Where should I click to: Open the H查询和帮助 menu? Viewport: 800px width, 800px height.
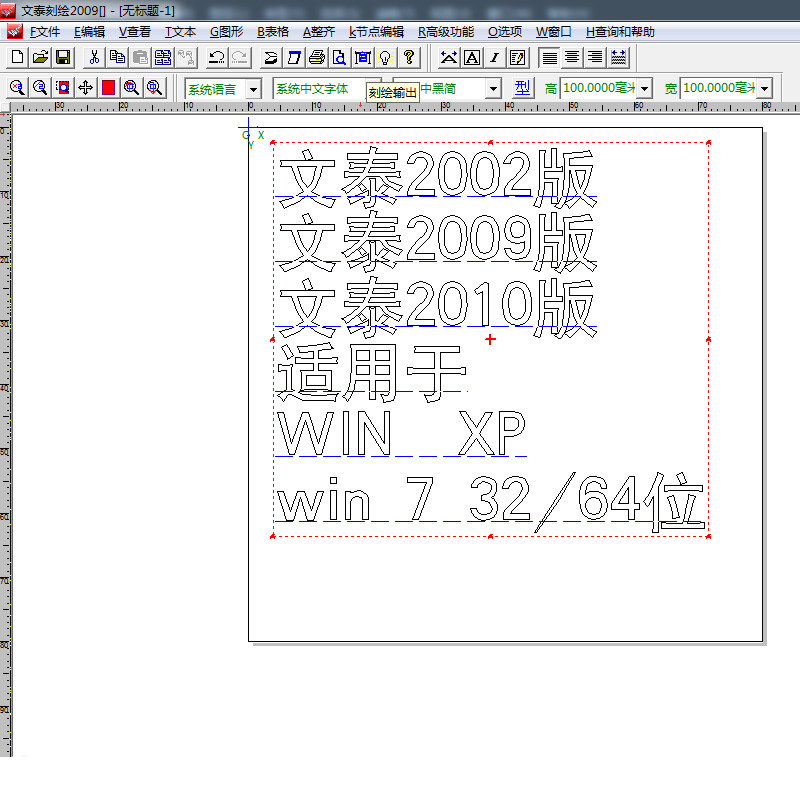620,32
